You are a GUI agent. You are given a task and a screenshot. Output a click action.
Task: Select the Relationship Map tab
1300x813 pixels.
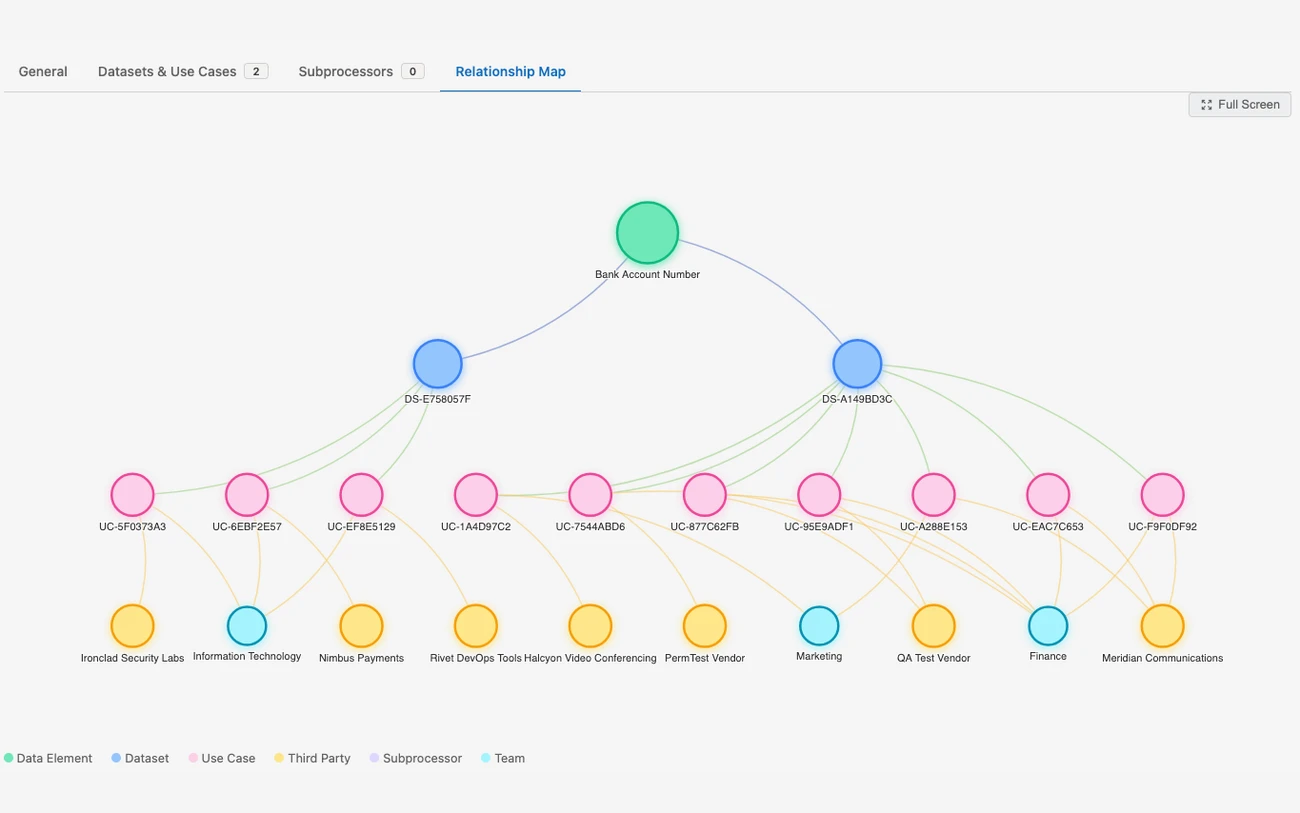[x=510, y=72]
